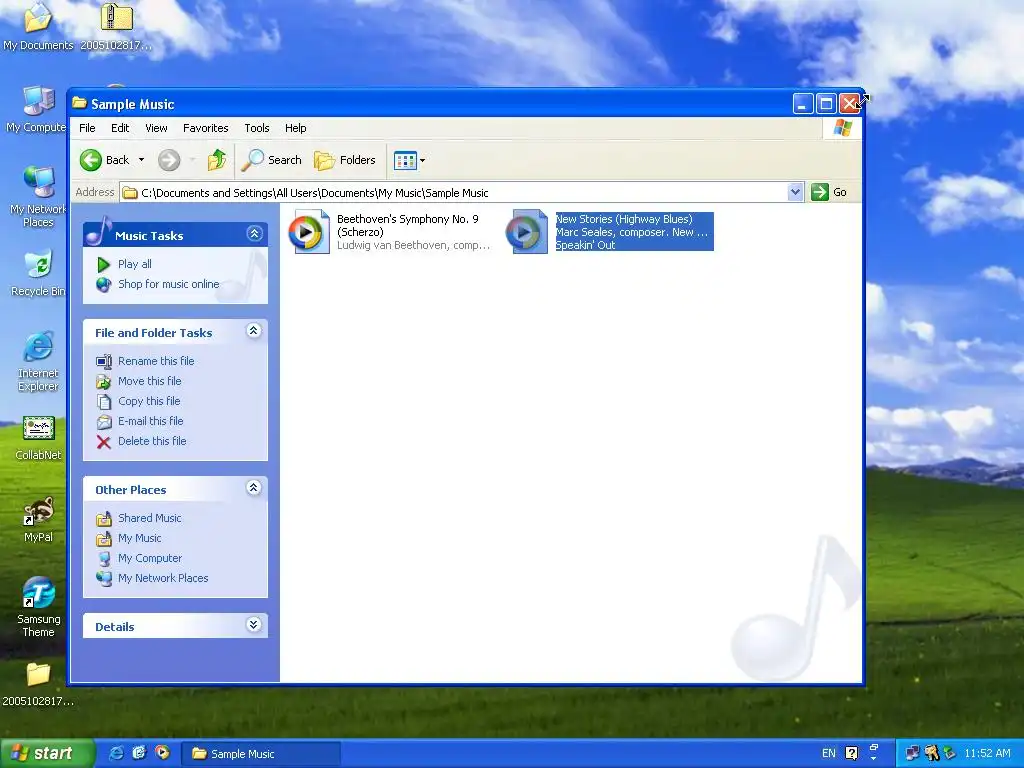Viewport: 1024px width, 768px height.
Task: Open the Search pane
Action: point(272,160)
